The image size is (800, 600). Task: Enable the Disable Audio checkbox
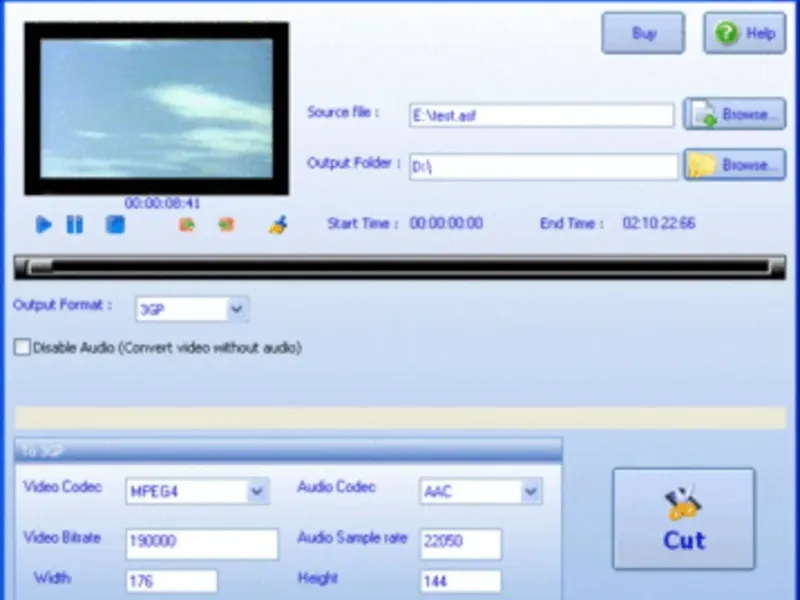pos(22,347)
